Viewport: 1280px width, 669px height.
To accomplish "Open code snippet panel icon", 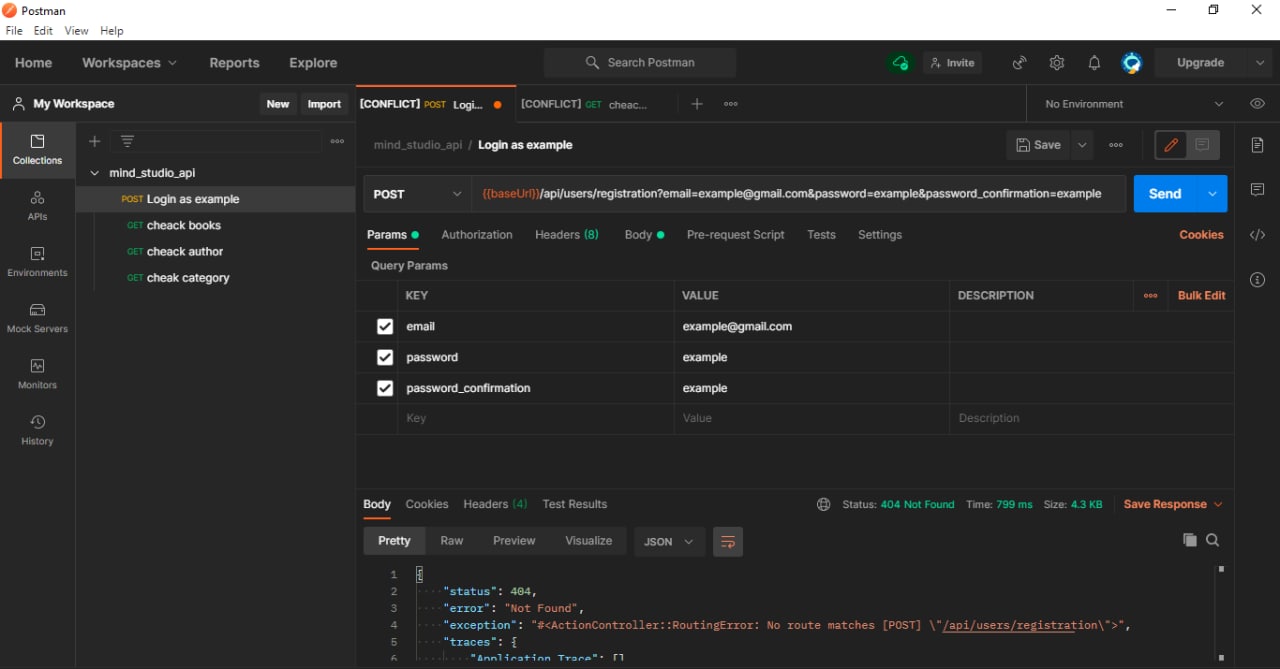I will pyautogui.click(x=1258, y=235).
